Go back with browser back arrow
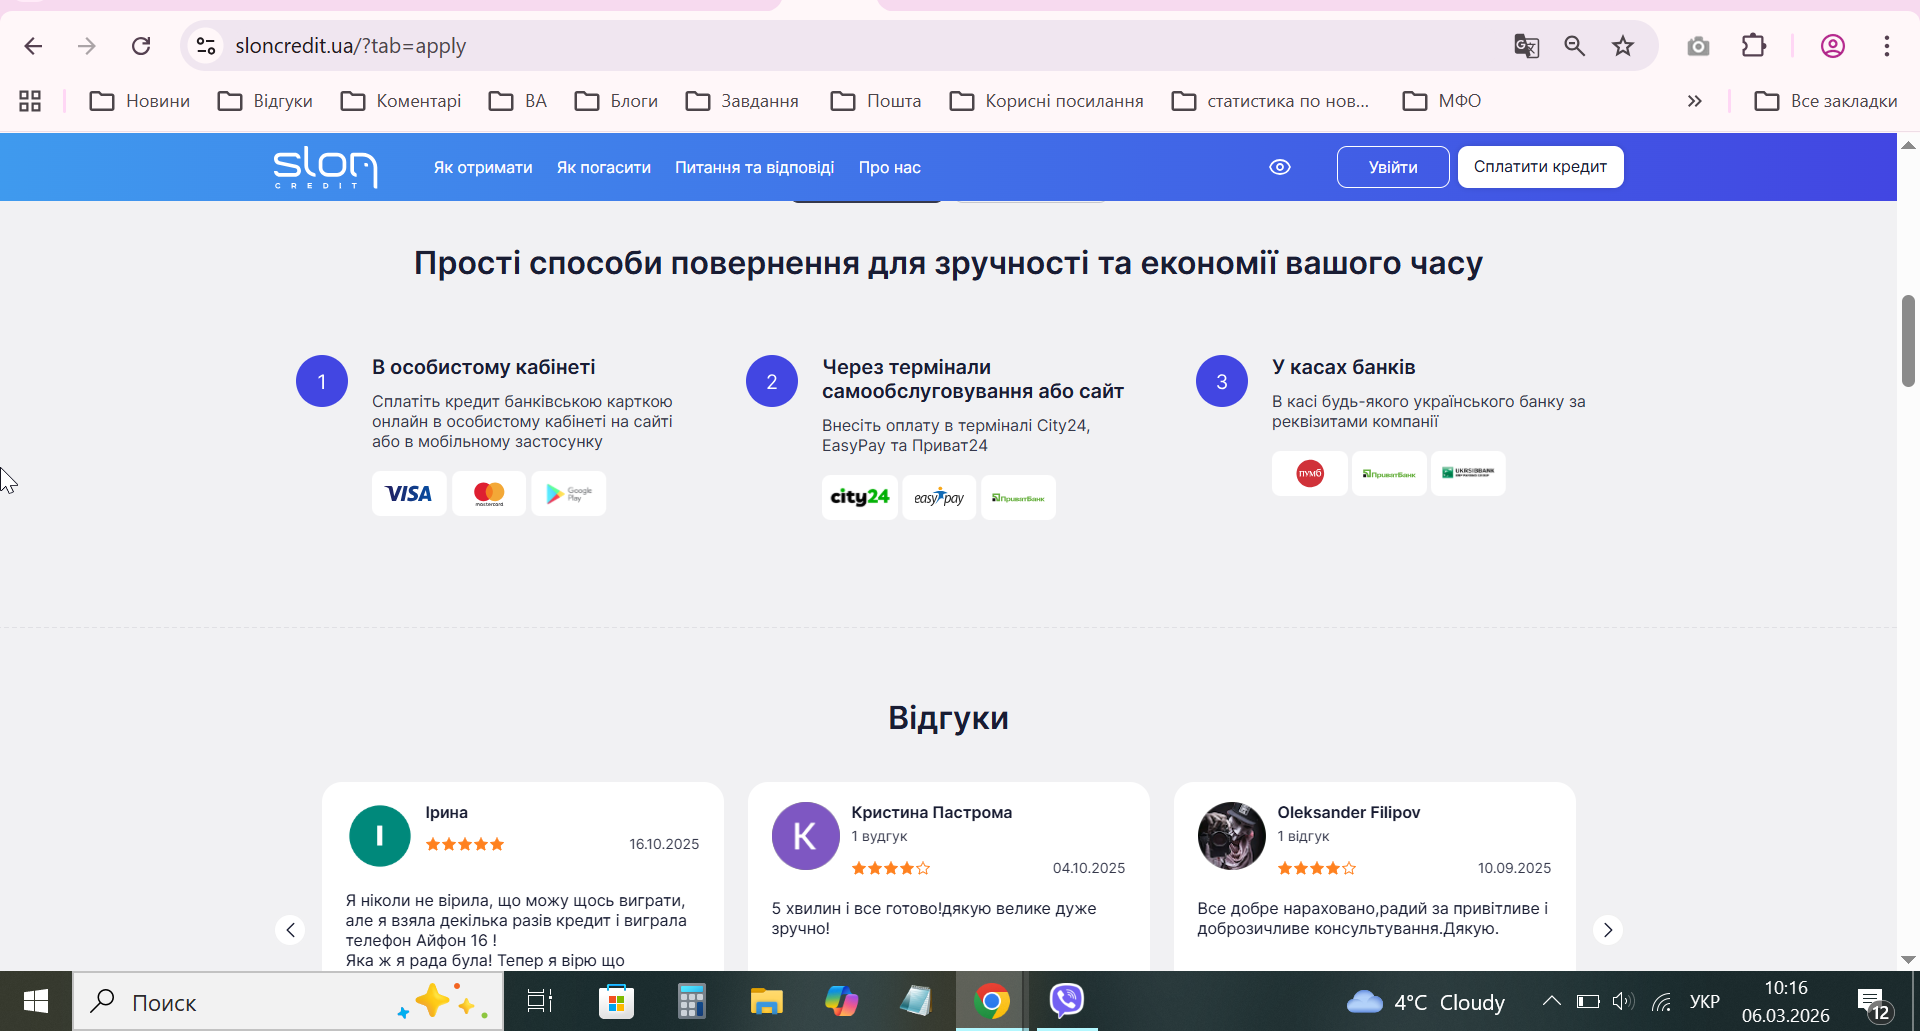Screen dimensions: 1920x1031 (x=33, y=46)
